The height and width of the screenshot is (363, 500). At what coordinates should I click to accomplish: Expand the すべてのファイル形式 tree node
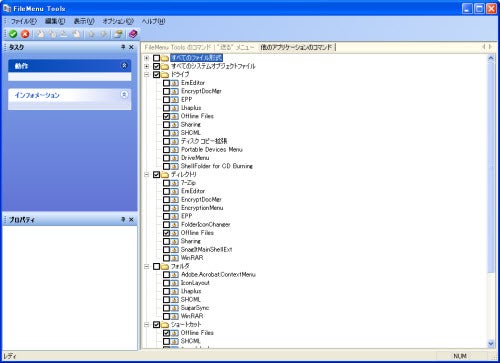coord(146,58)
